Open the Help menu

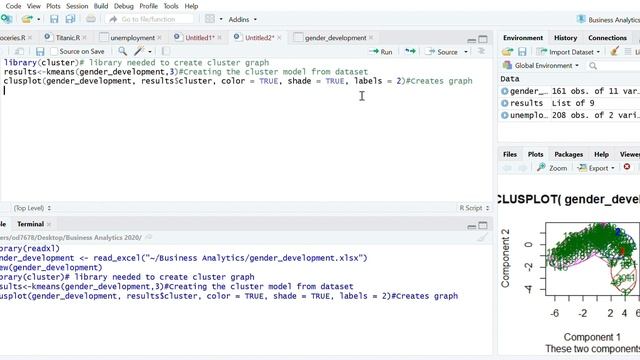pos(191,6)
